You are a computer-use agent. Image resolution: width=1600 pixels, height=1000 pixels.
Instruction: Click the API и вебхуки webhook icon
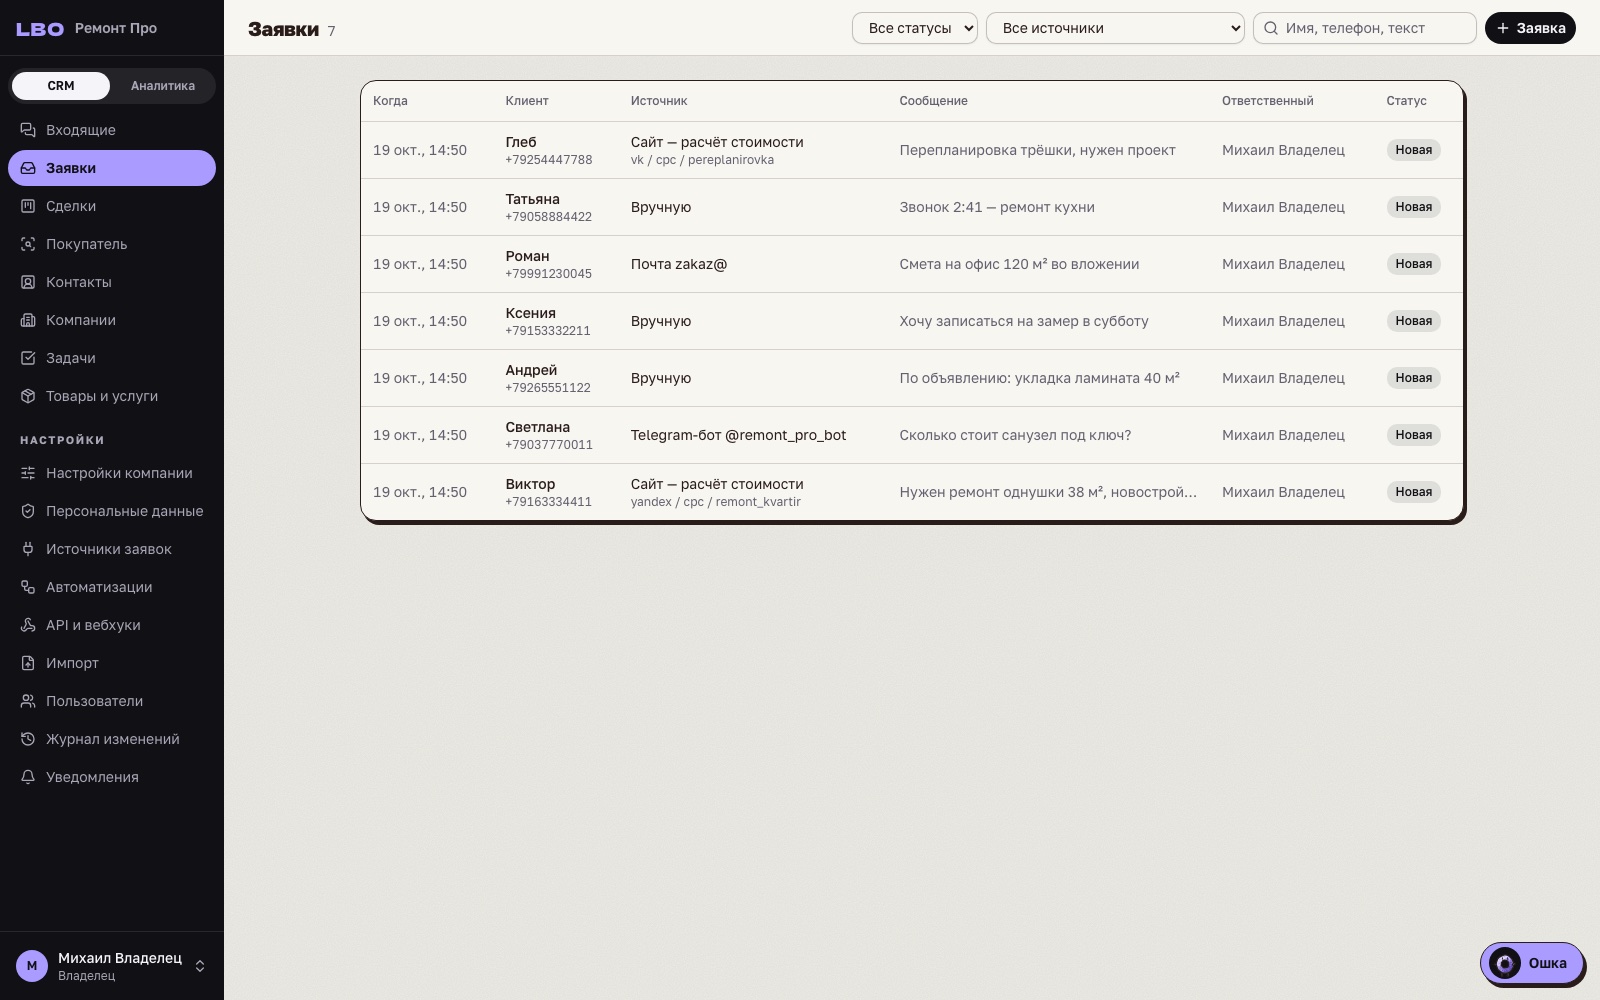(x=28, y=625)
